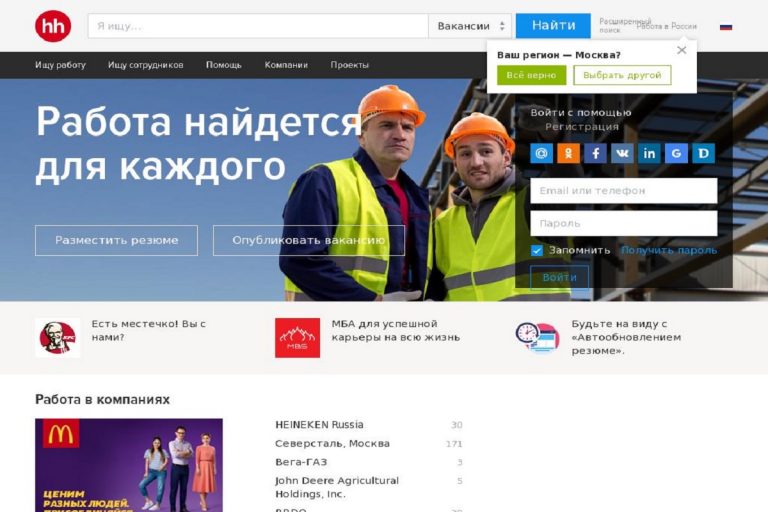The image size is (768, 512).
Task: Sign in with VK icon
Action: pyautogui.click(x=622, y=153)
